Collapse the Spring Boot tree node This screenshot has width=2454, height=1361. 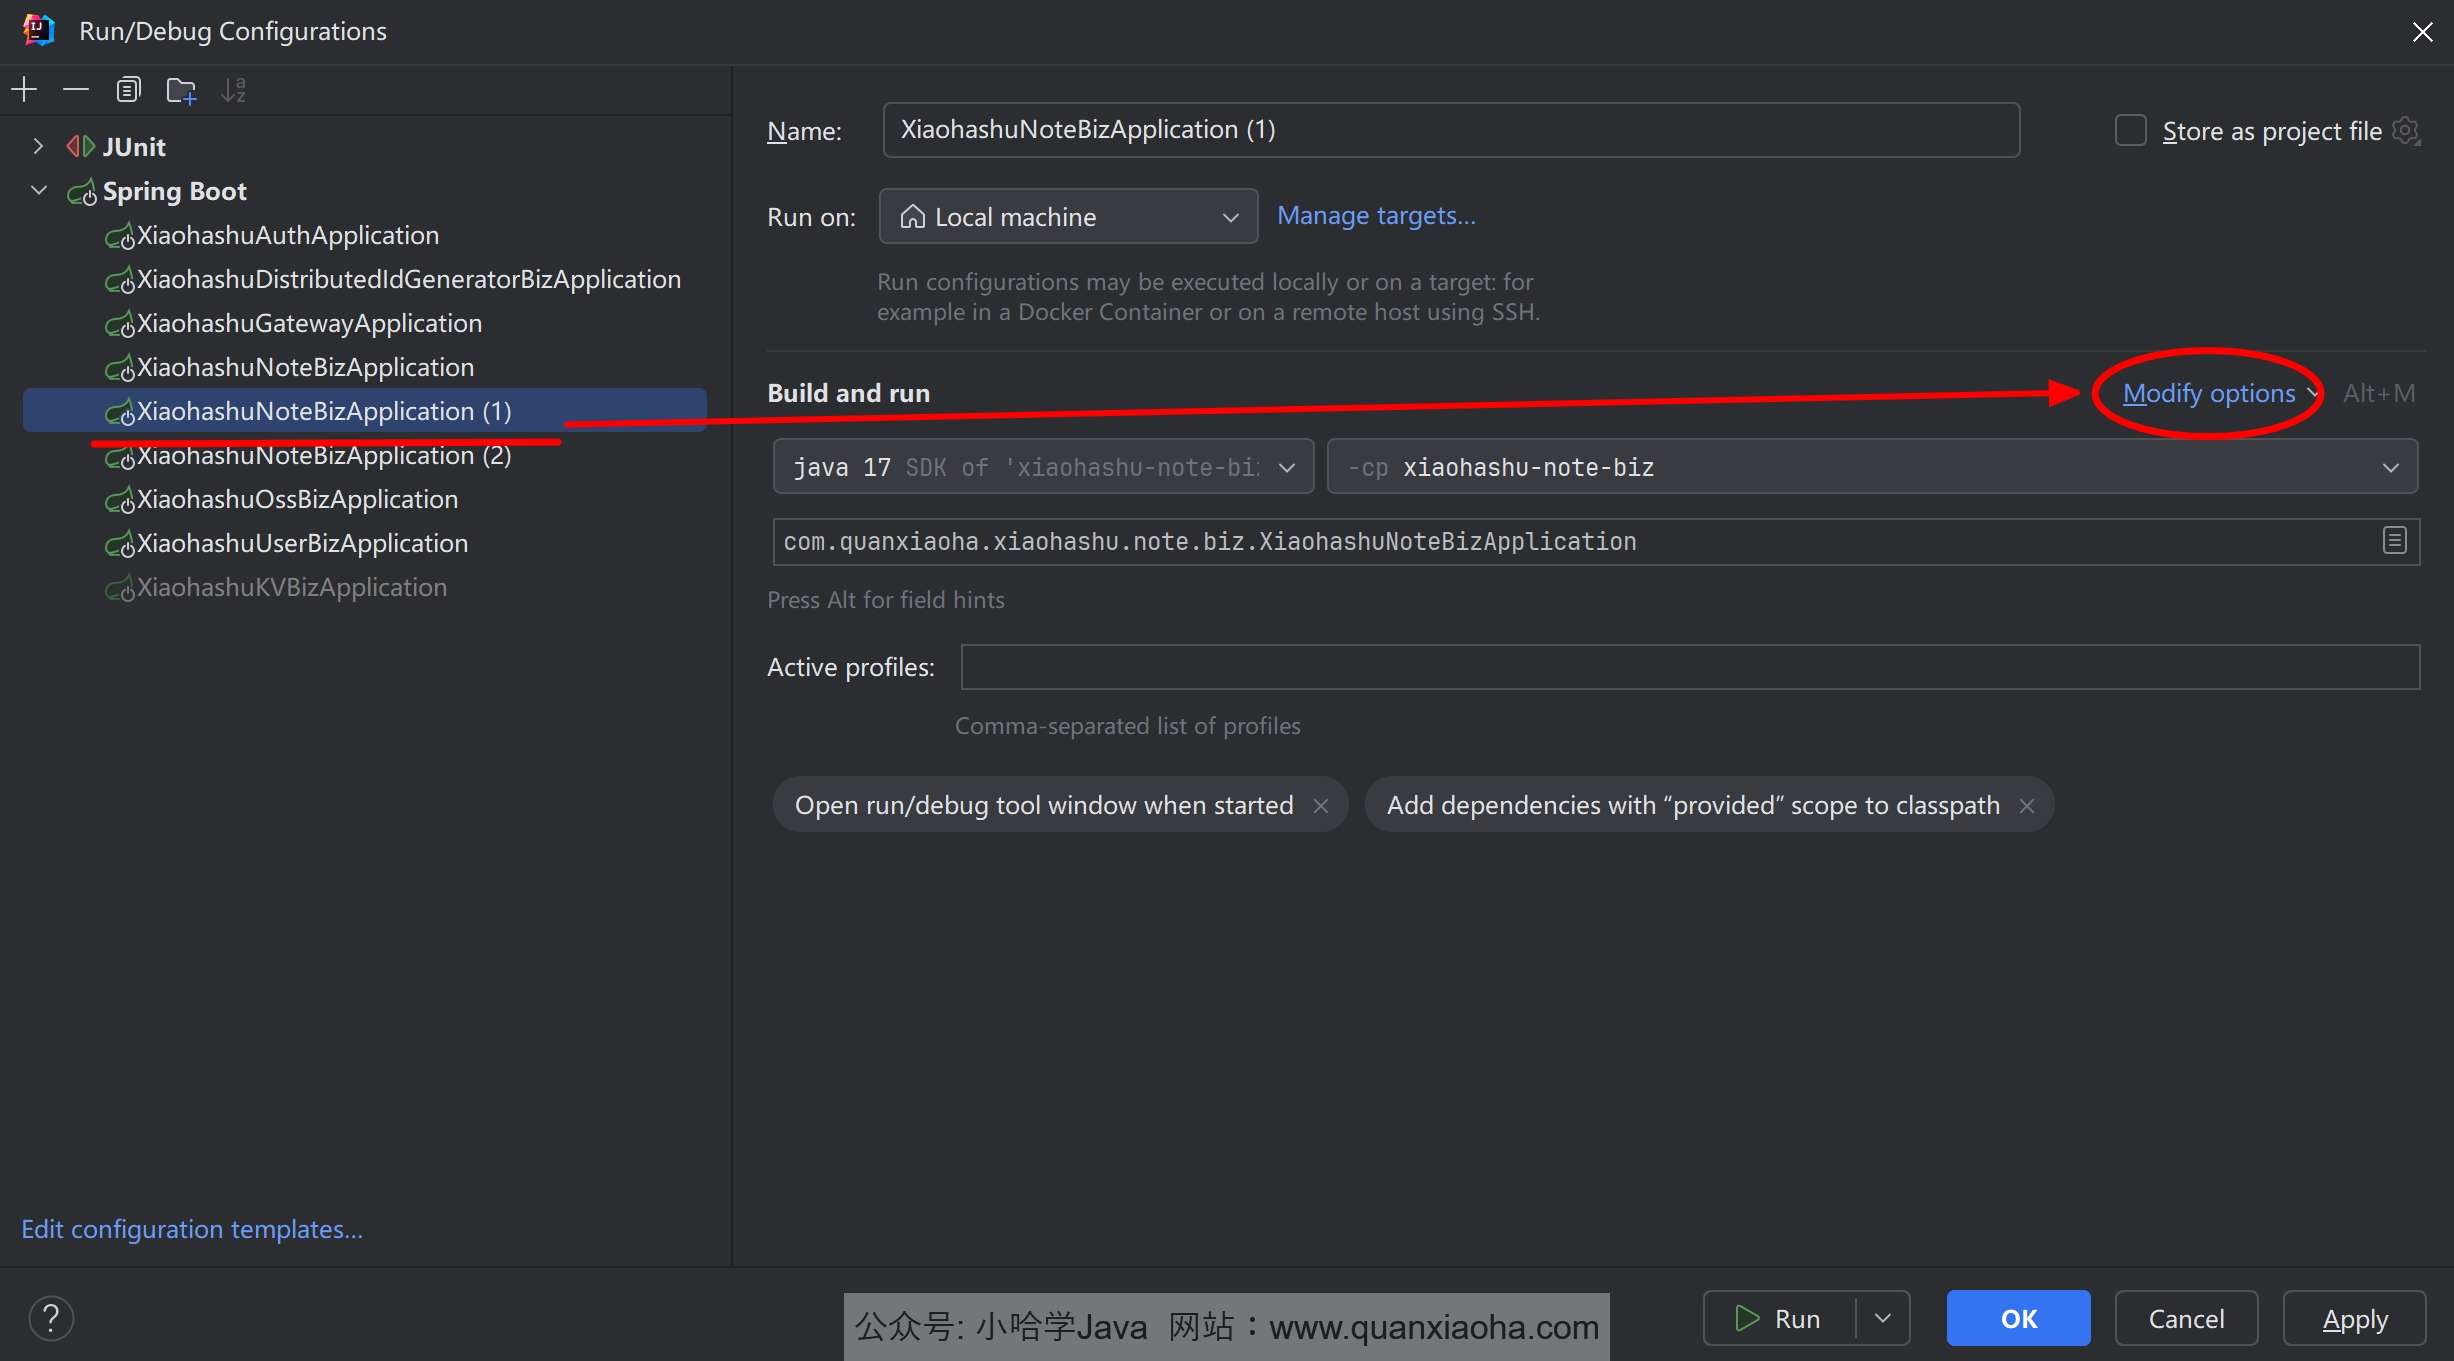pyautogui.click(x=38, y=191)
